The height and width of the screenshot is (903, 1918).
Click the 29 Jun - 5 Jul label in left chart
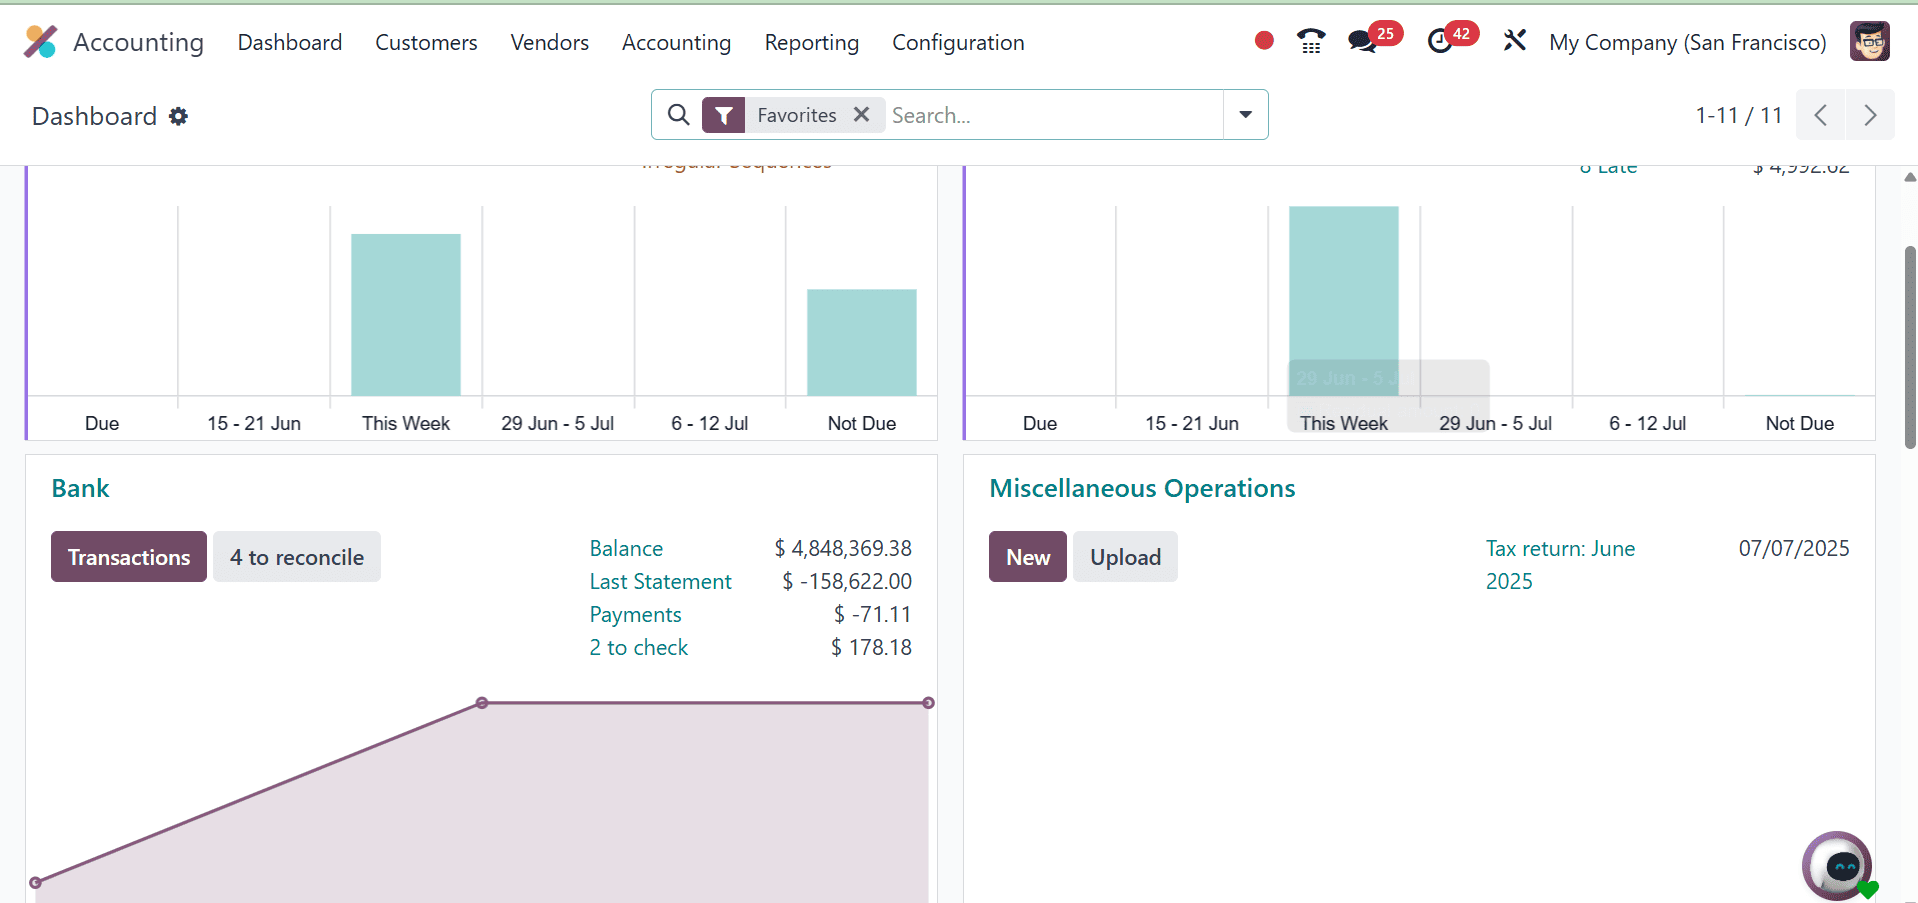click(558, 423)
